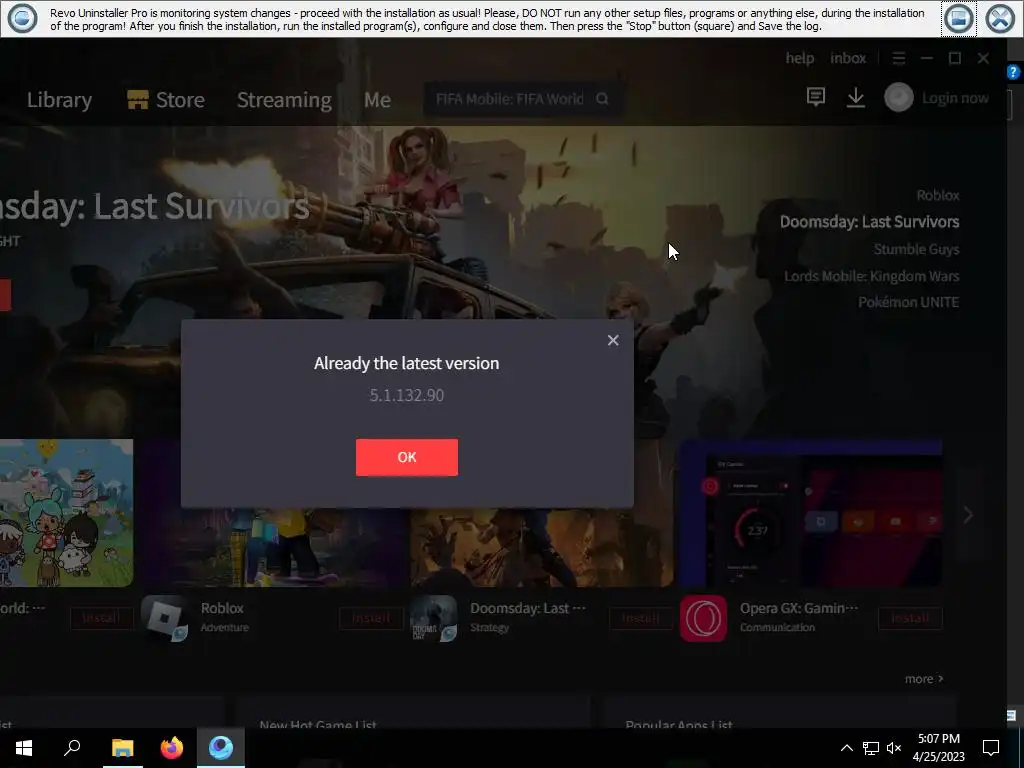Select Doomsday: Last Survivors in banner list
The width and height of the screenshot is (1024, 768).
(869, 222)
